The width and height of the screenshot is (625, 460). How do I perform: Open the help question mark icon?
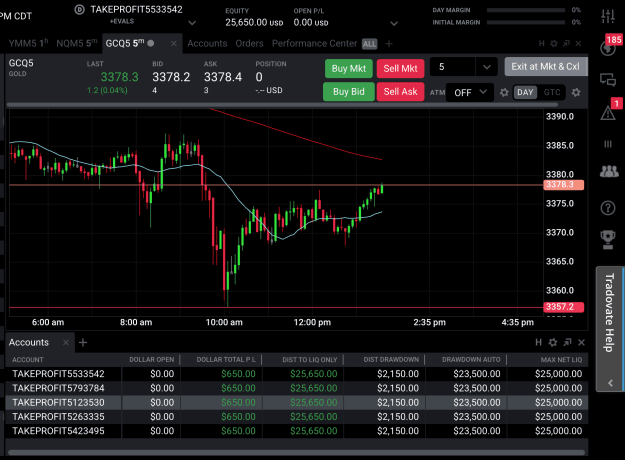pyautogui.click(x=607, y=208)
